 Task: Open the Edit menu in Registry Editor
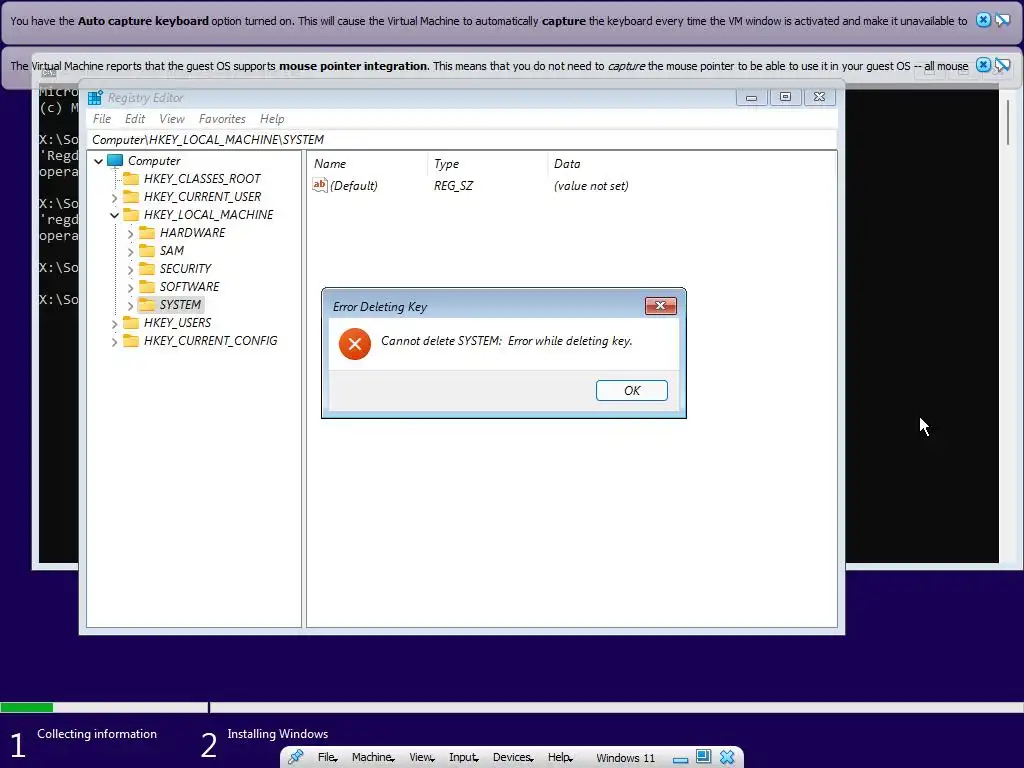tap(135, 119)
